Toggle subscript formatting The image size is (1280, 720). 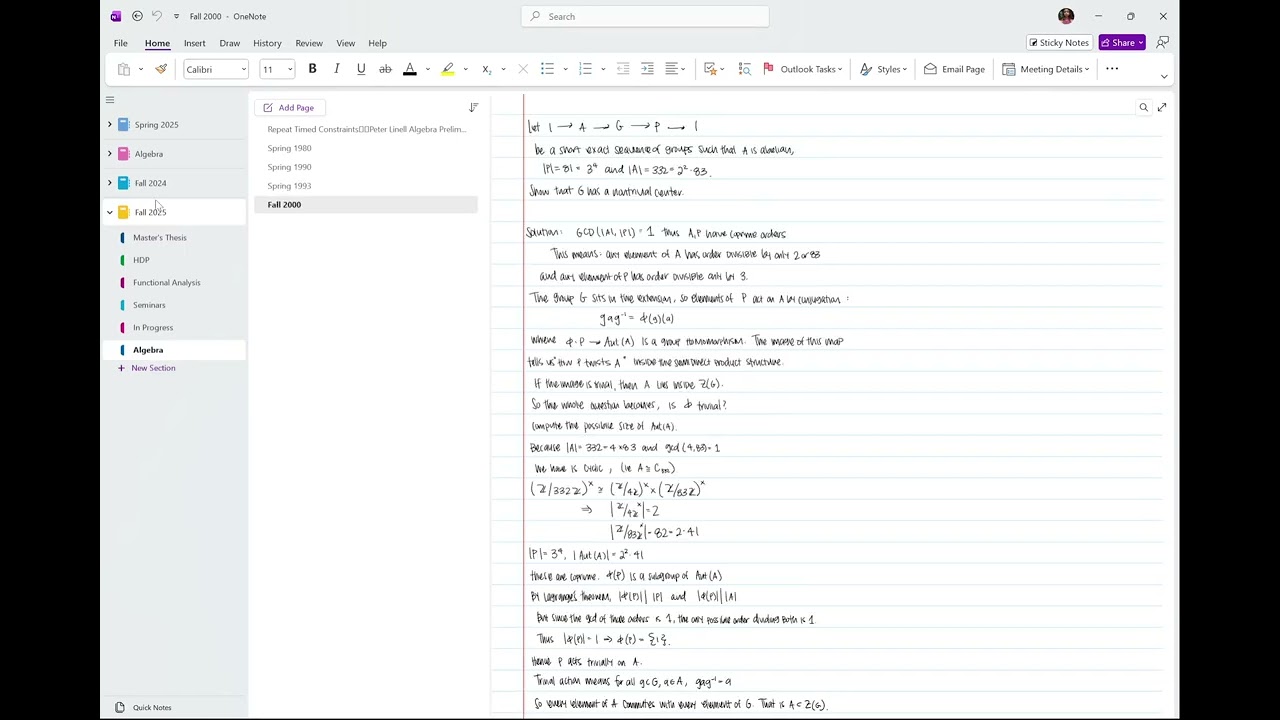tap(486, 69)
